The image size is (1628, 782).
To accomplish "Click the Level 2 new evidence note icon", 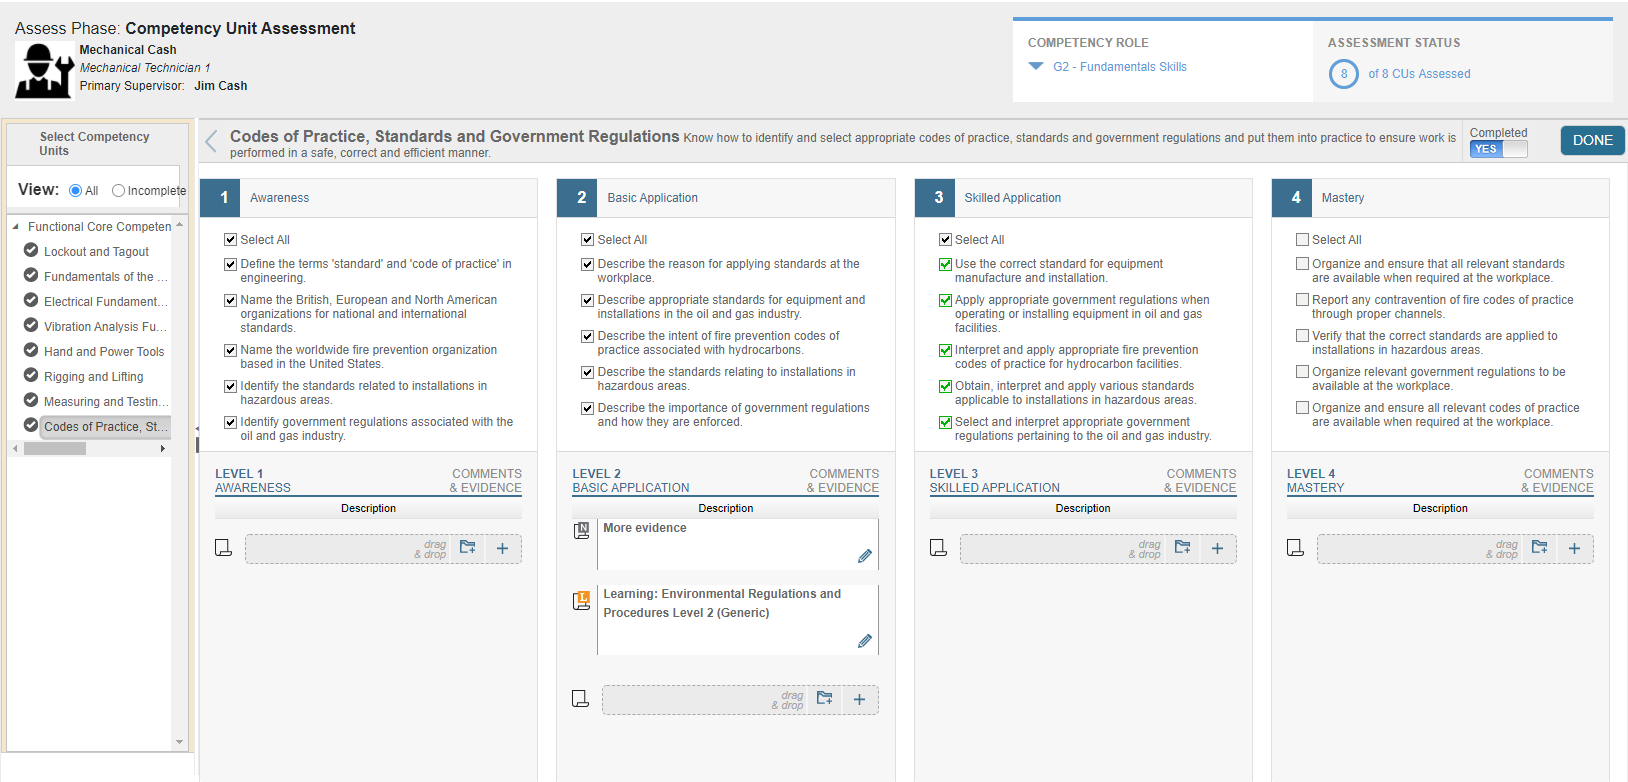I will 581,698.
